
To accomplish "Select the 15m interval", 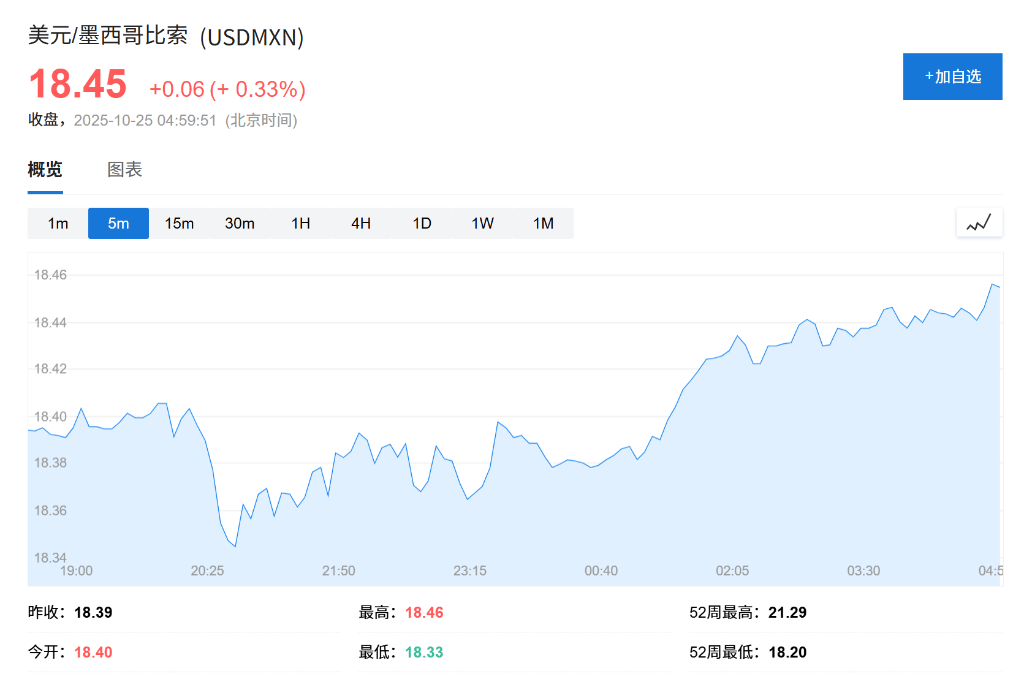I will pyautogui.click(x=179, y=223).
